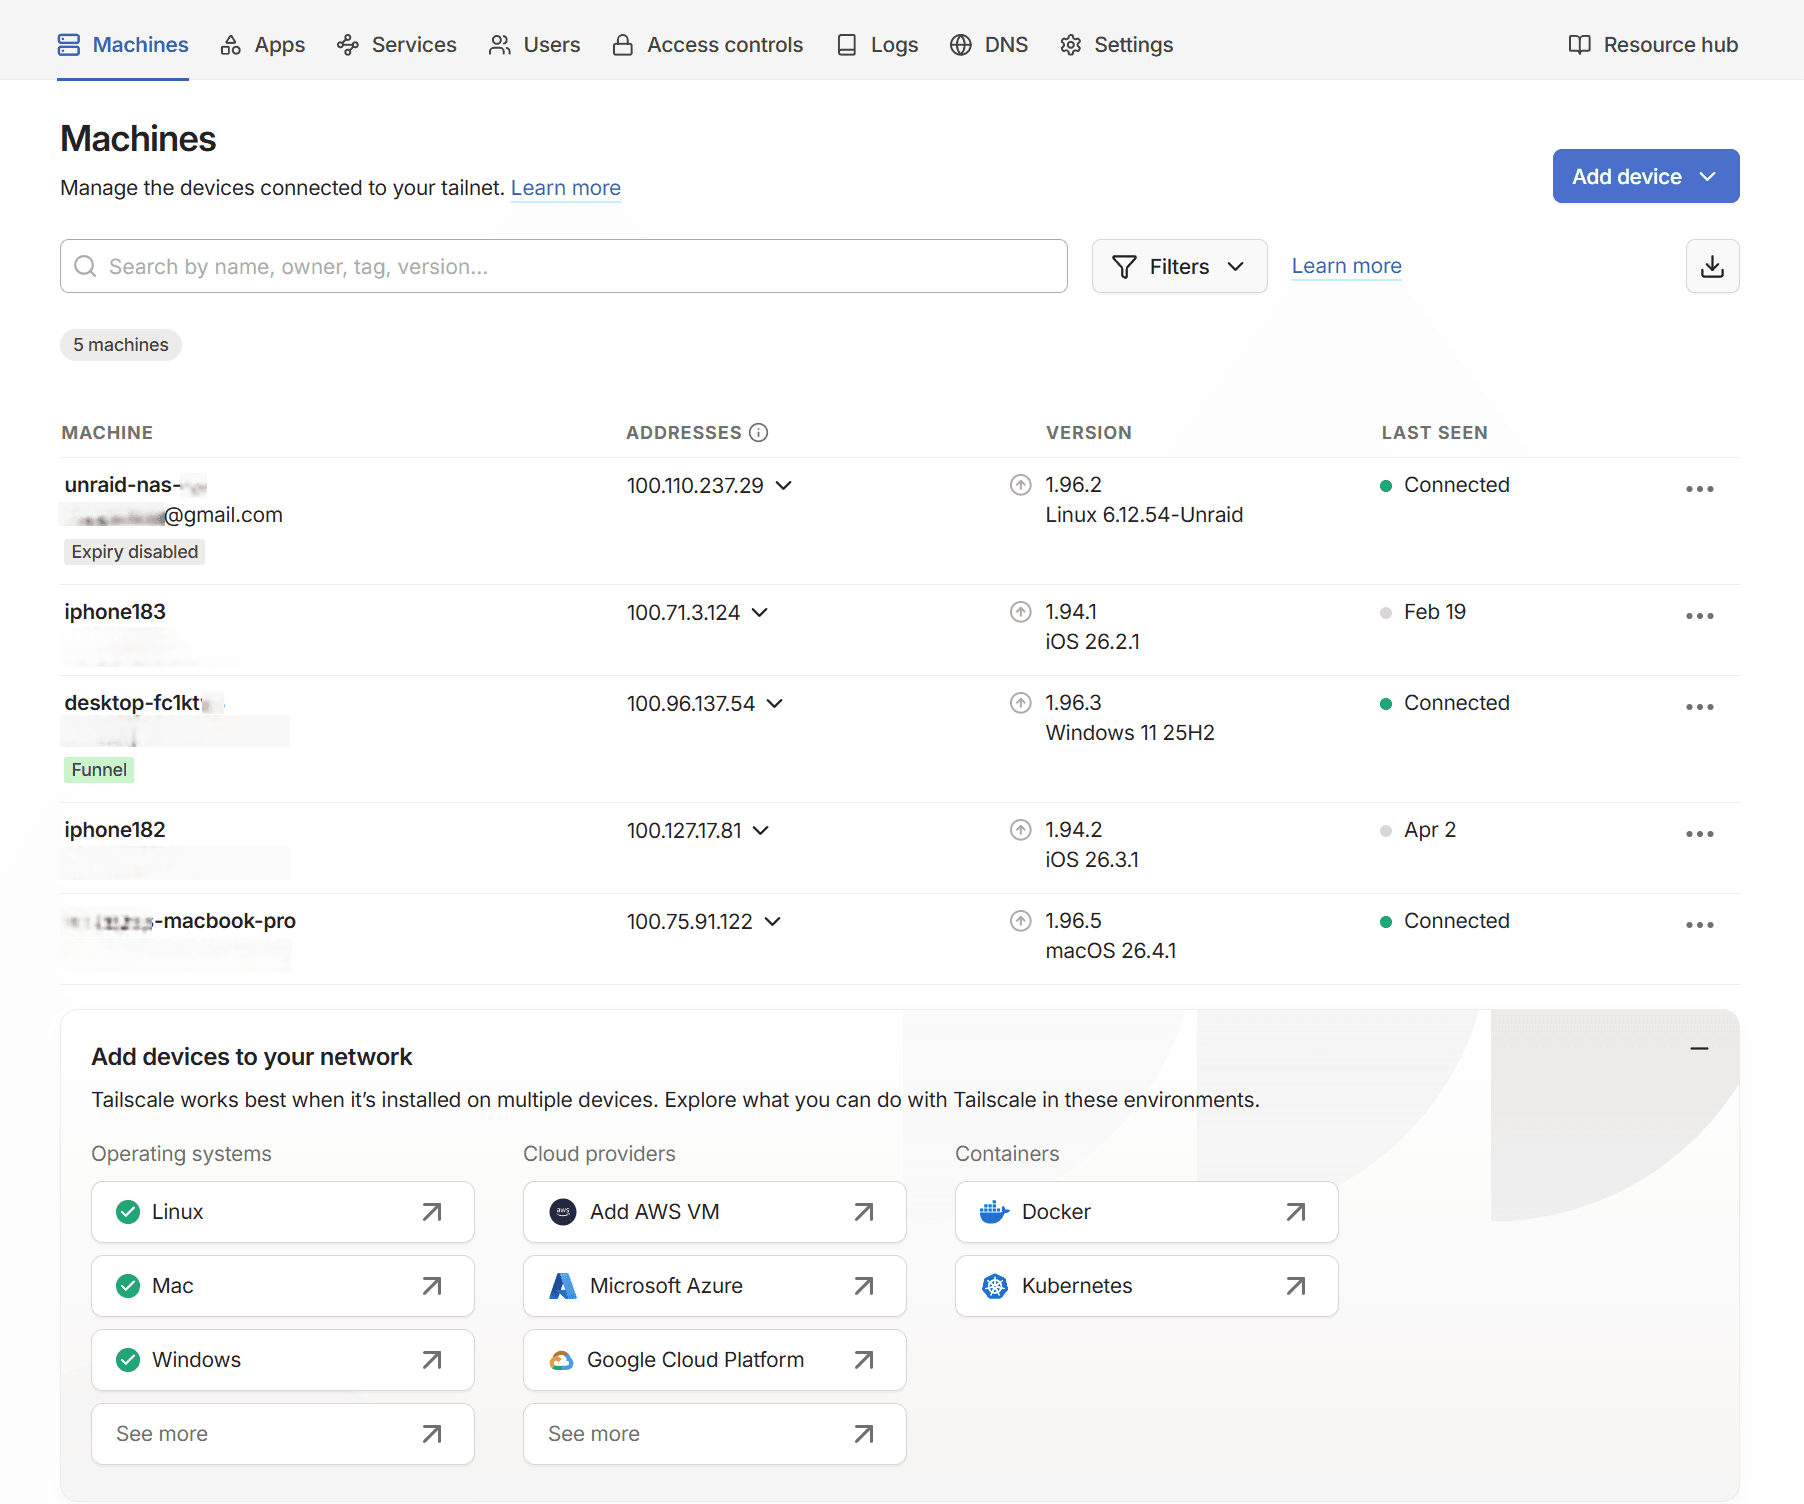The height and width of the screenshot is (1504, 1804).
Task: Open the Machines tab
Action: [x=123, y=45]
